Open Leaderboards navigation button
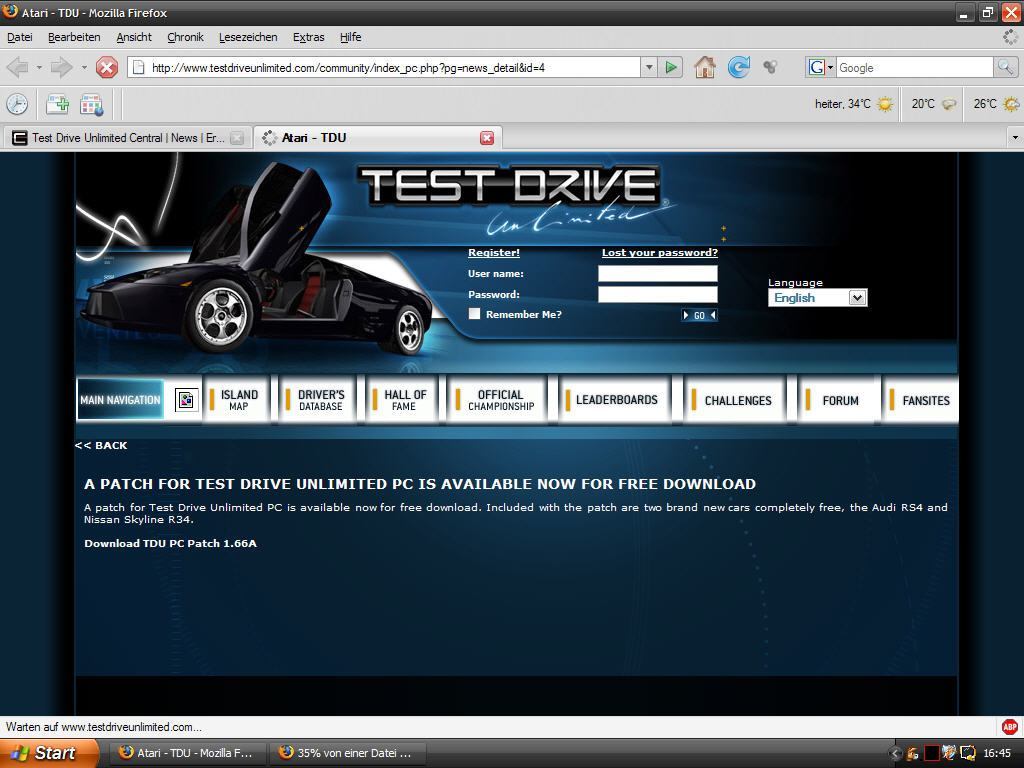1024x768 pixels. [x=615, y=400]
